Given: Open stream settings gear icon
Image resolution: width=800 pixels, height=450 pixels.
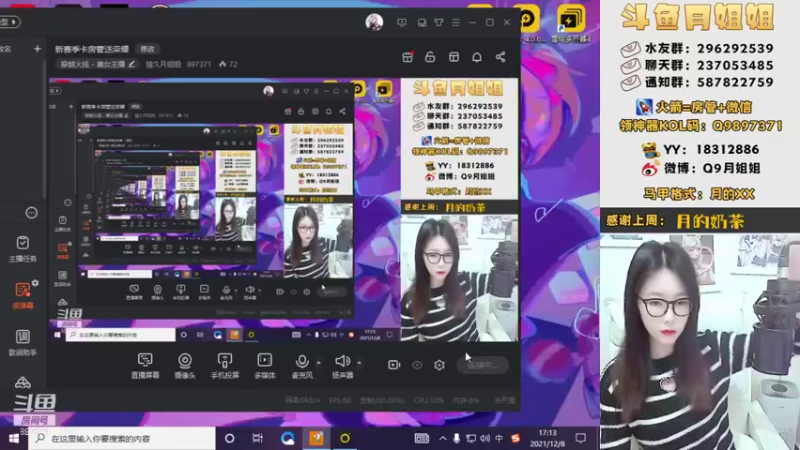Looking at the screenshot, I should pyautogui.click(x=439, y=365).
